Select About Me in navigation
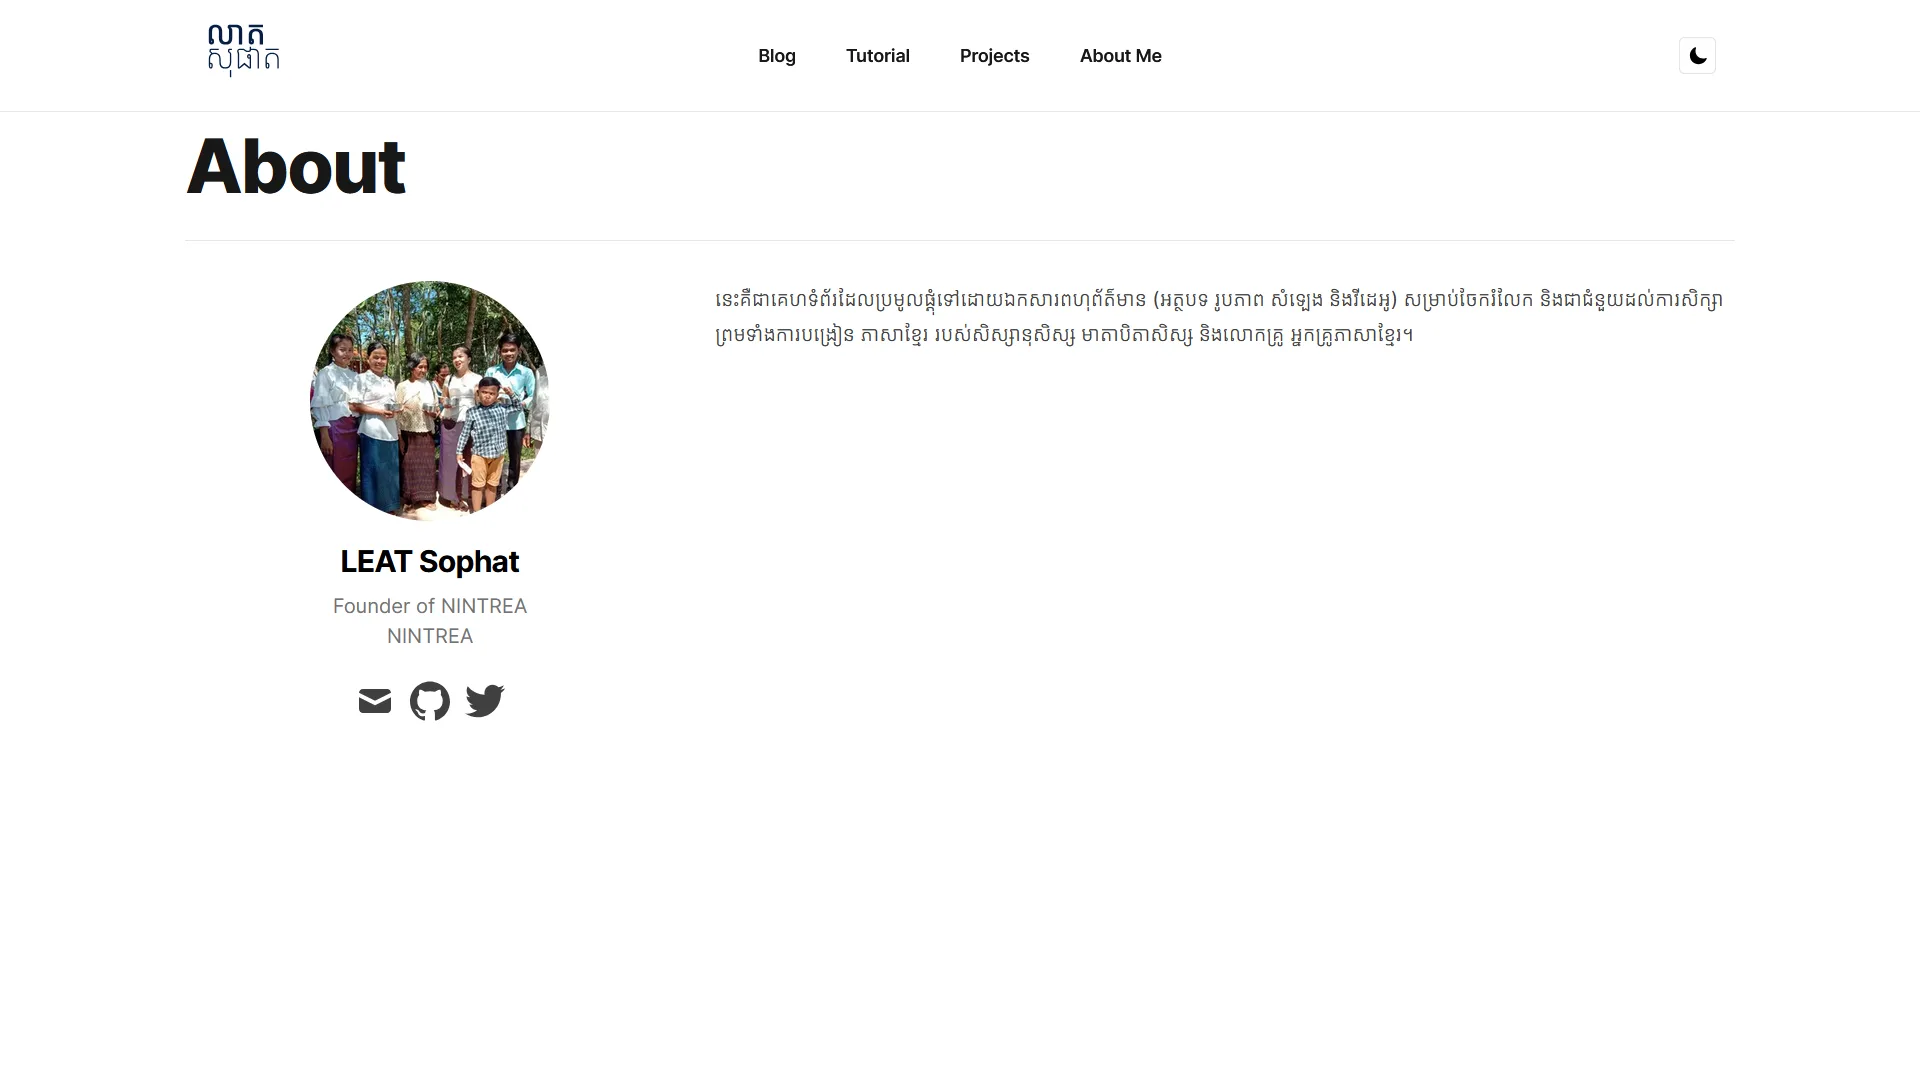The width and height of the screenshot is (1920, 1080). point(1120,56)
